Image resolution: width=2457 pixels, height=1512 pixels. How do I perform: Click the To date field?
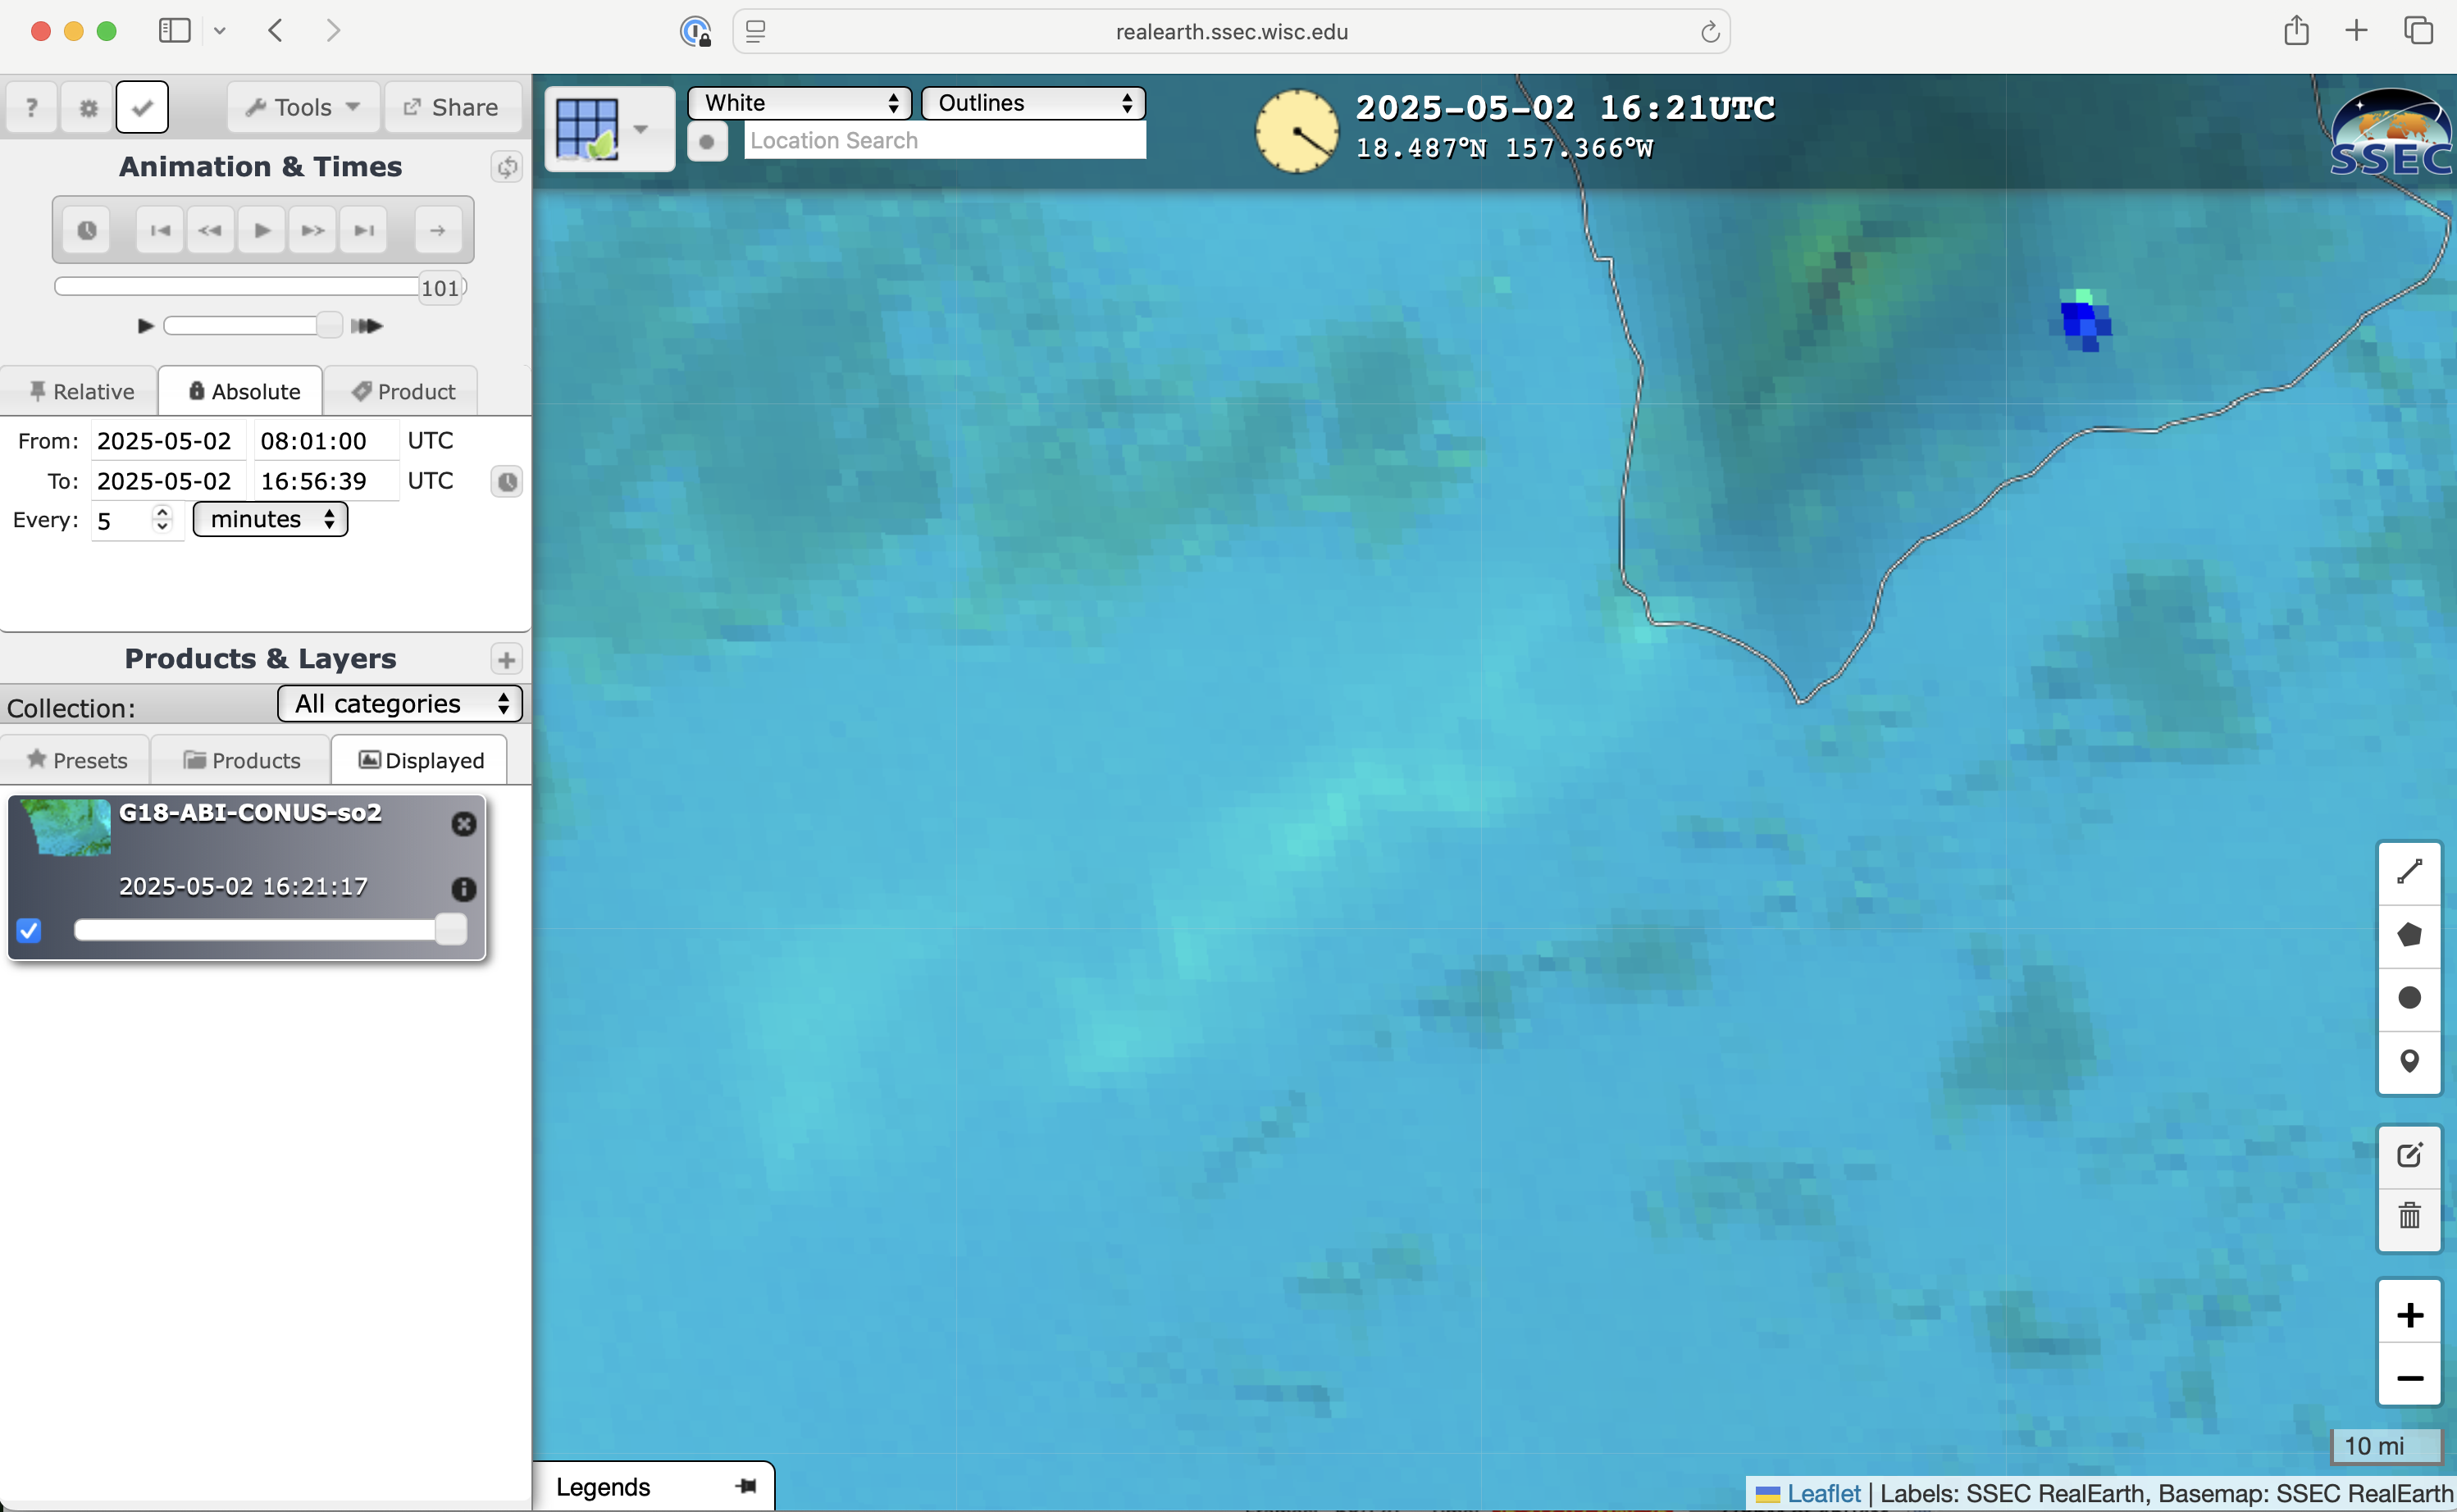click(x=168, y=481)
